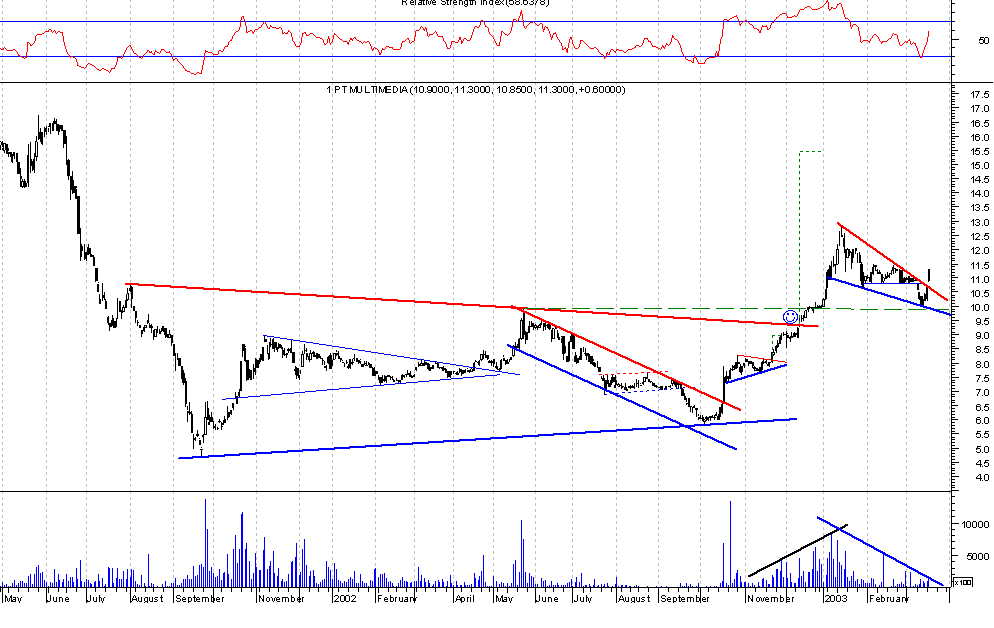Click the 12.5 price axis label

[x=980, y=236]
